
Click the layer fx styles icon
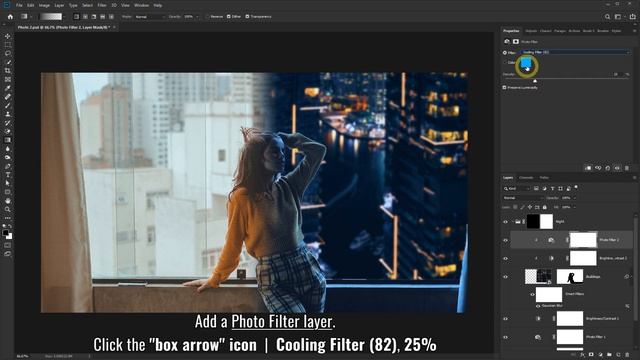click(582, 355)
